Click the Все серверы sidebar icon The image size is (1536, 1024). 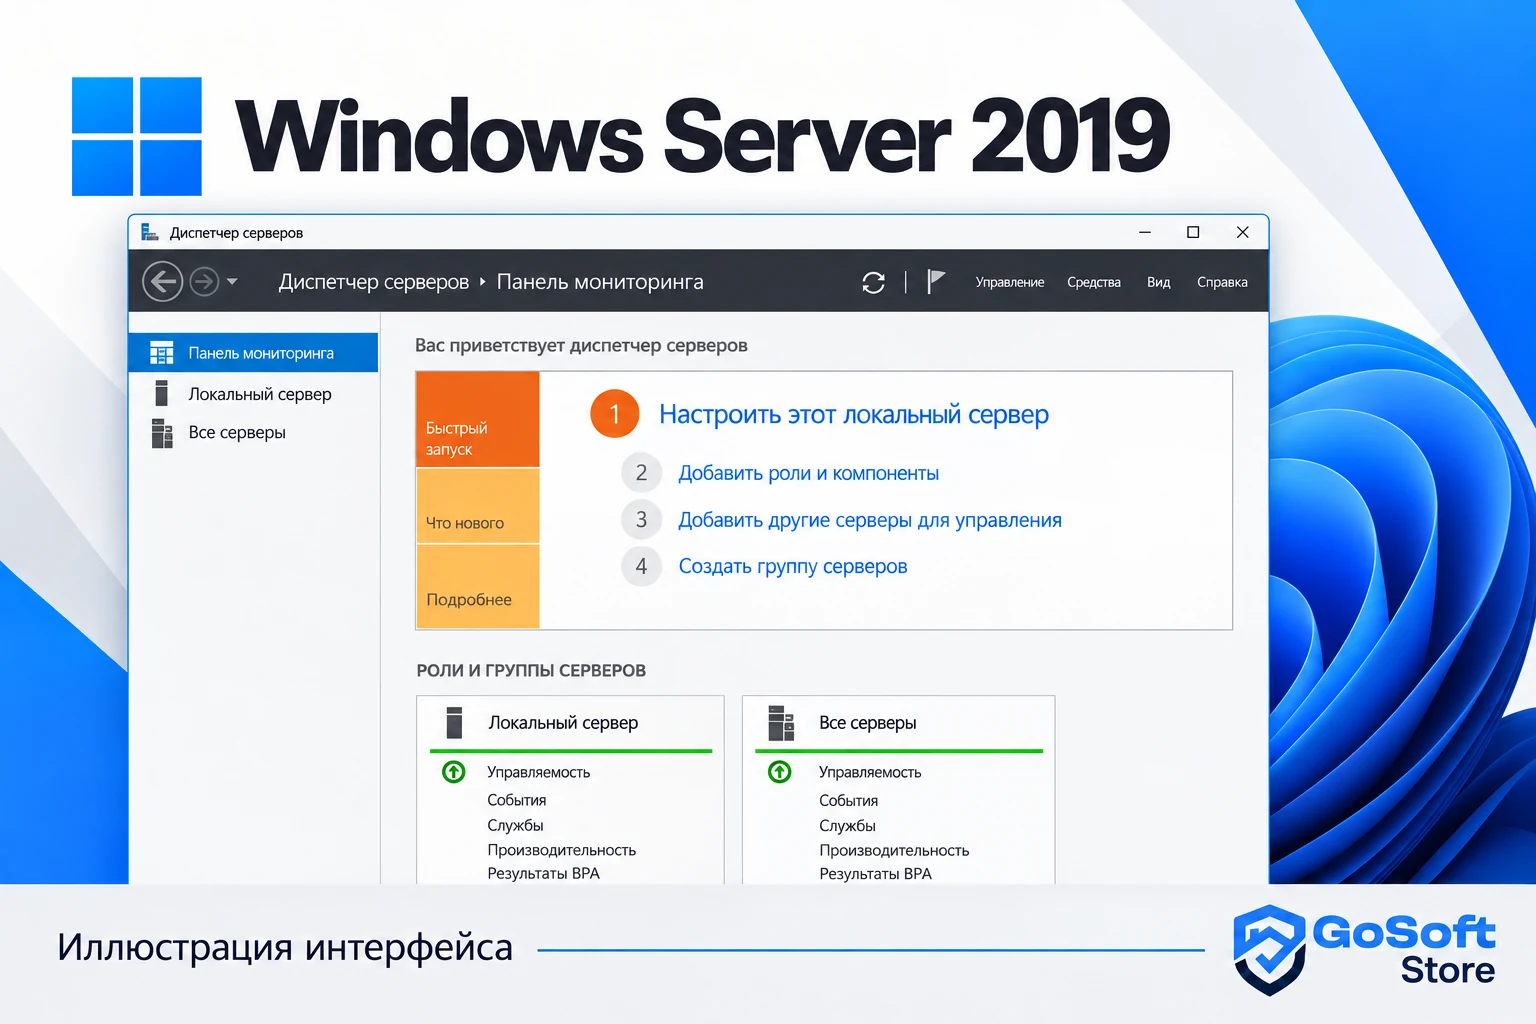coord(162,433)
